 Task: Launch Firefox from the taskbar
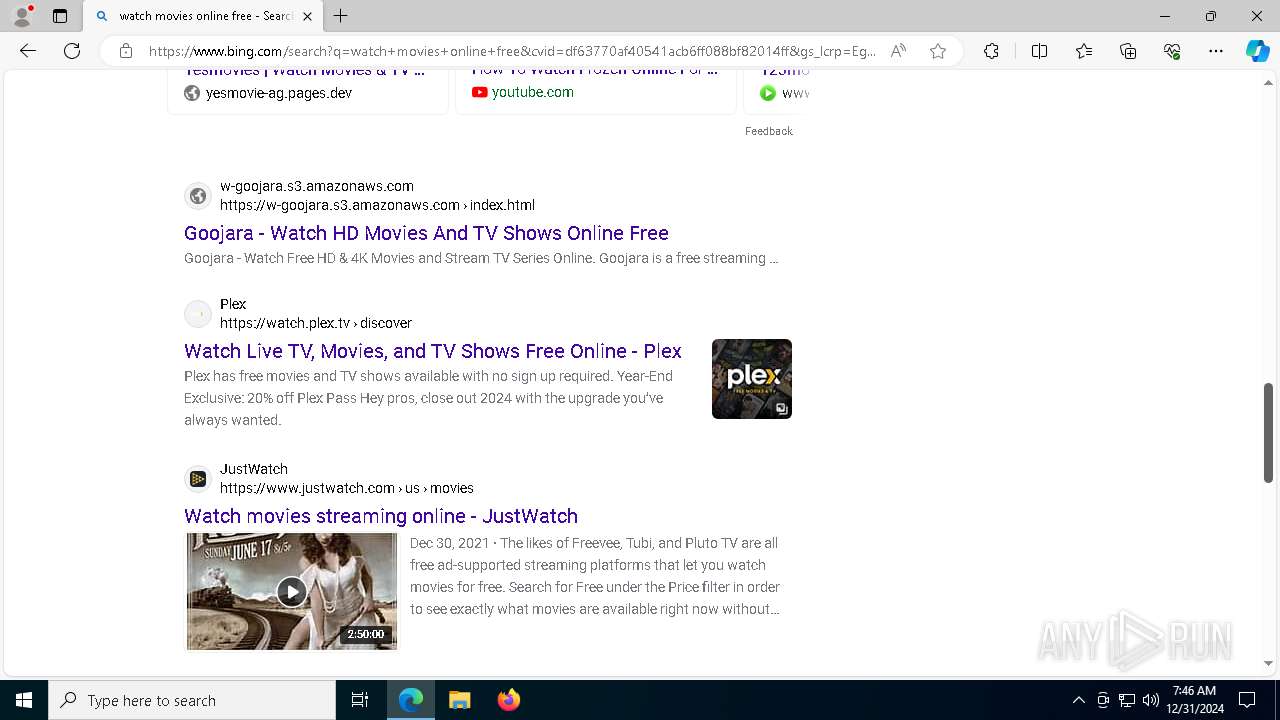508,700
